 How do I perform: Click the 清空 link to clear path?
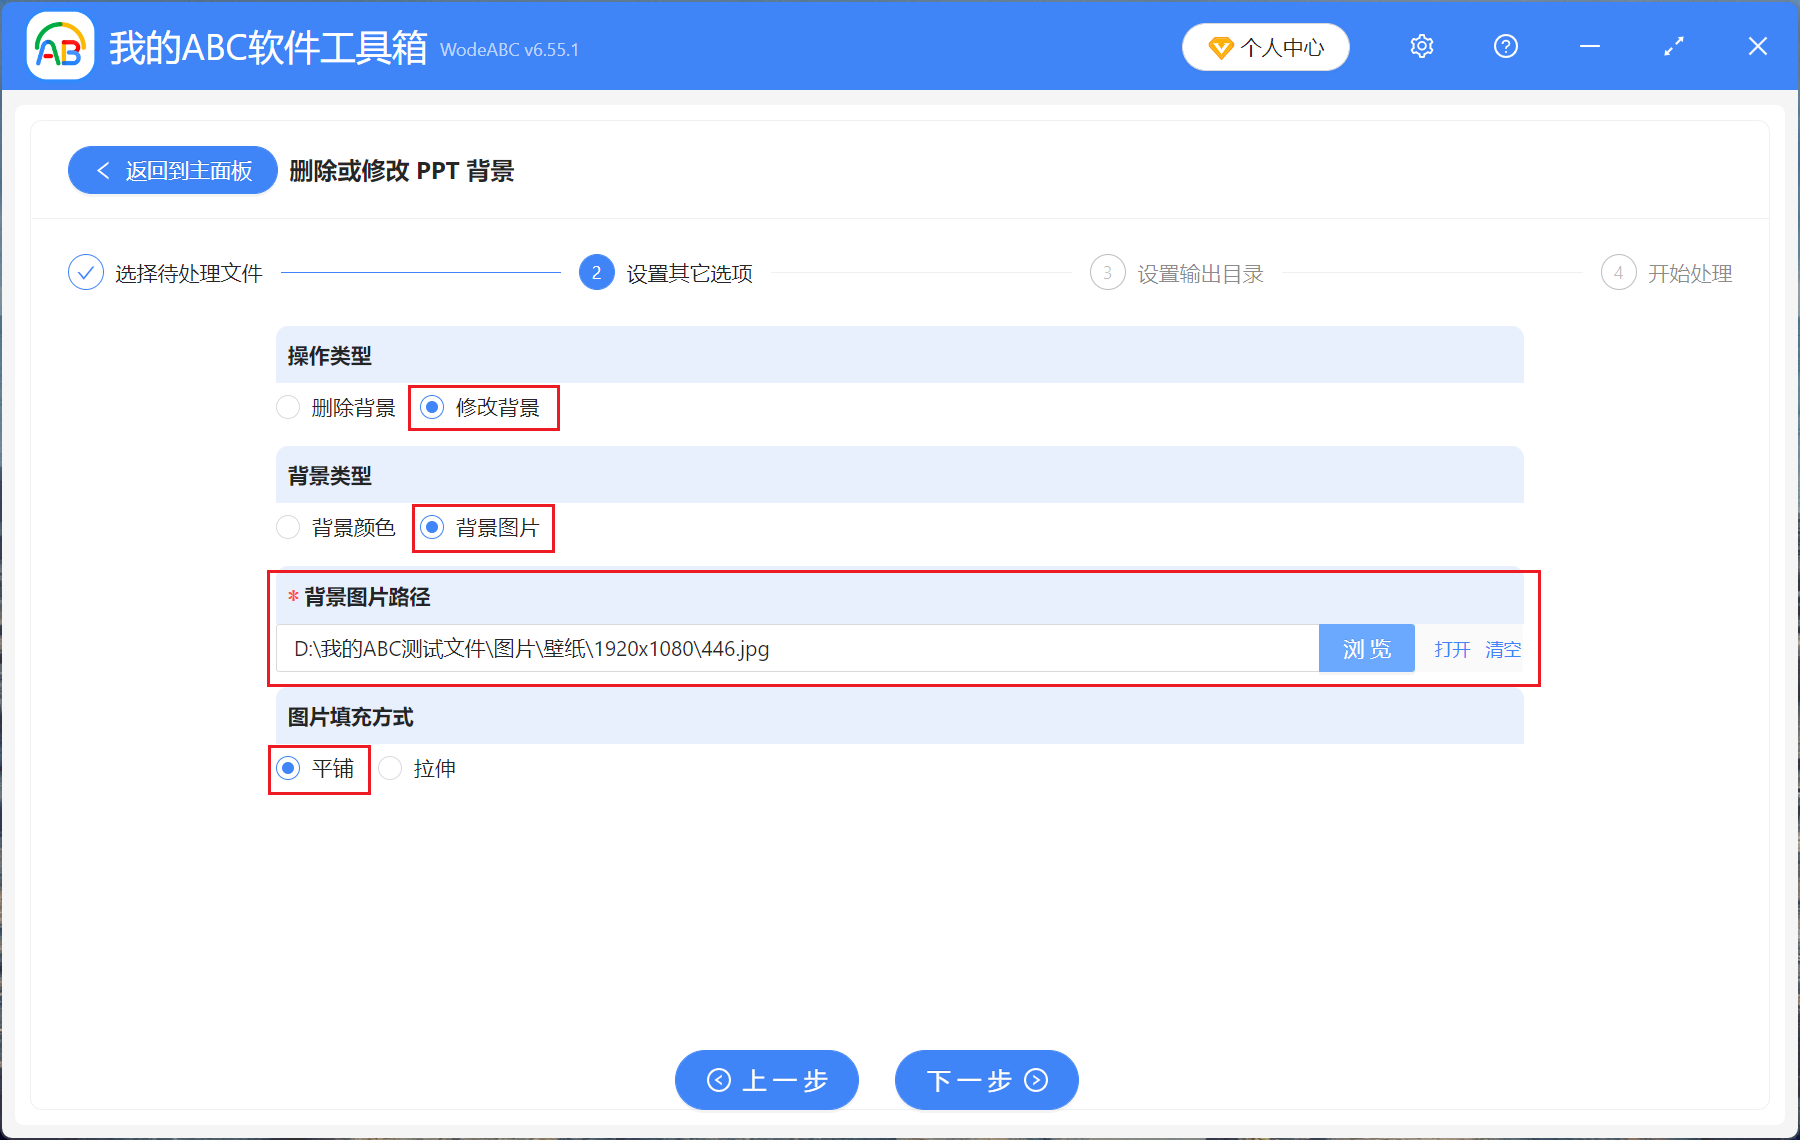tap(1504, 648)
